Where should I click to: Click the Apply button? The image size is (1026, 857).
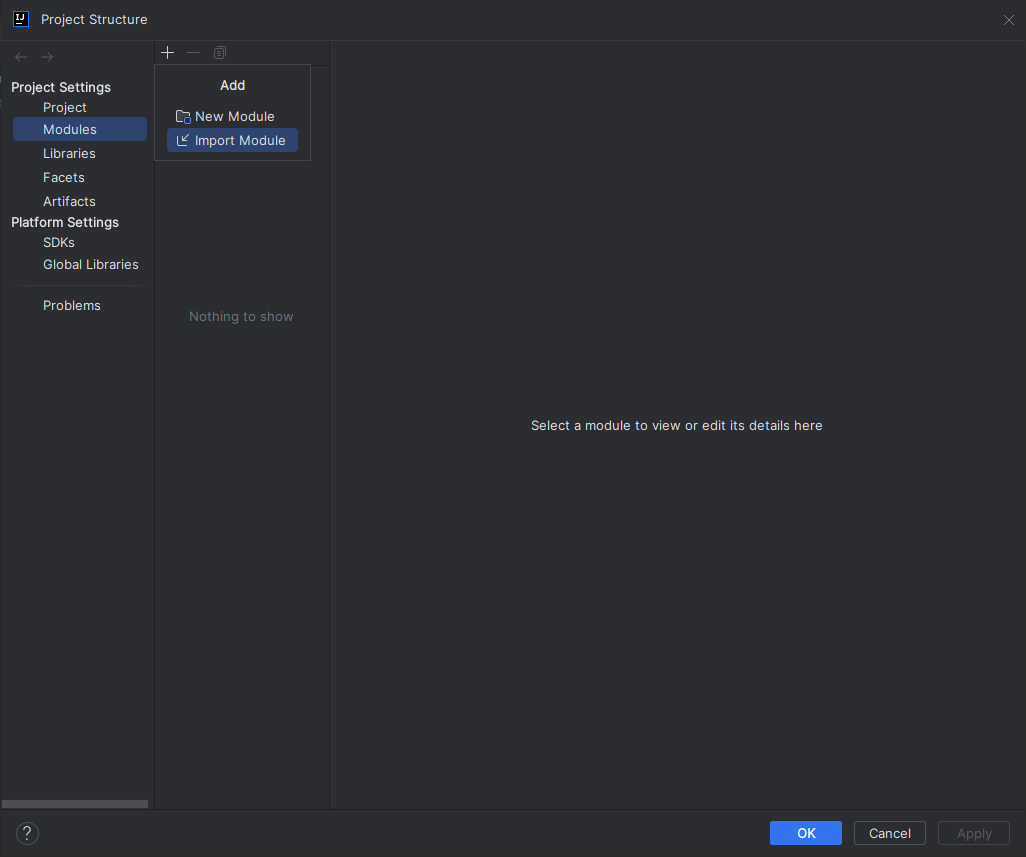point(973,833)
